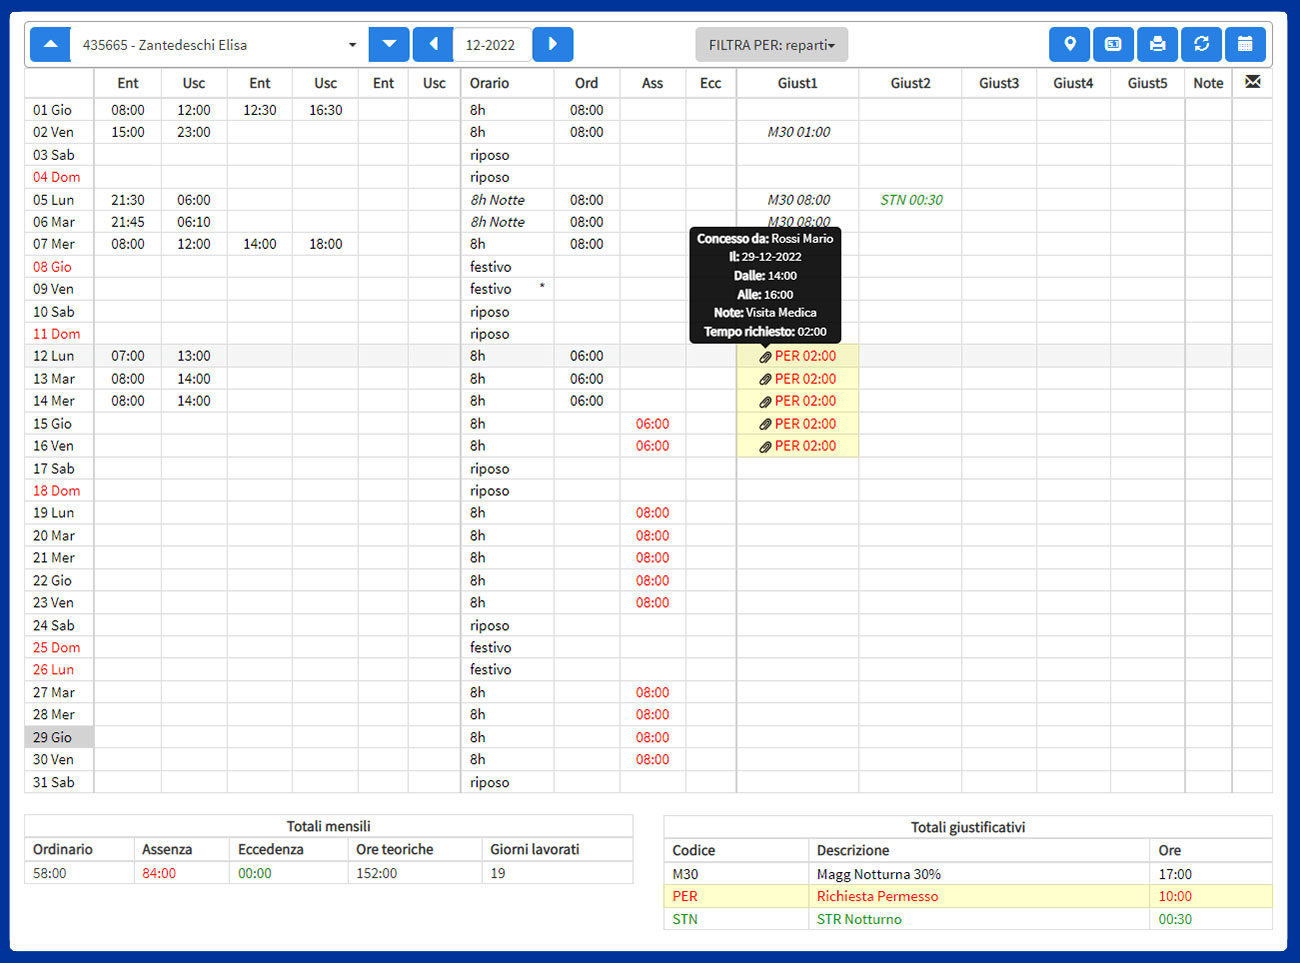Click M30 01:00 justification on 02 Ven
Screen dimensions: 1300x963
coord(798,132)
